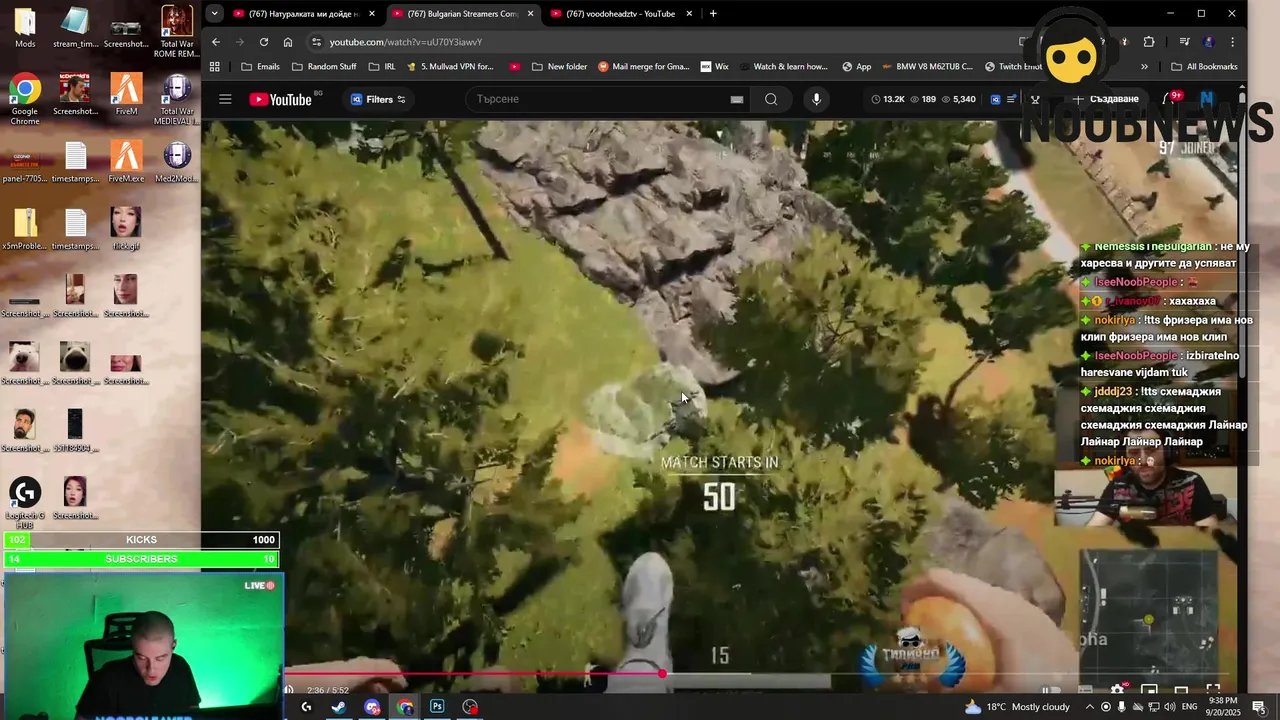Open the weather widget Mostly cloudy
This screenshot has height=720, width=1280.
pos(1017,707)
